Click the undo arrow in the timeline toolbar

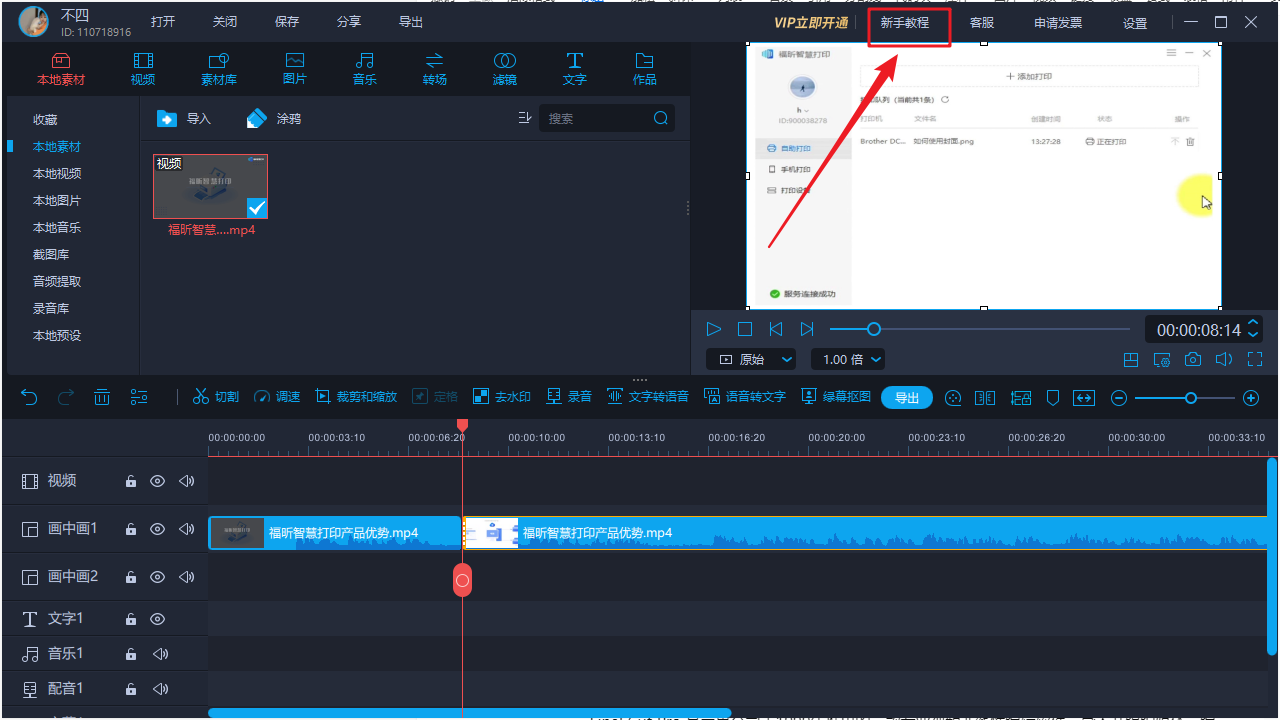29,397
